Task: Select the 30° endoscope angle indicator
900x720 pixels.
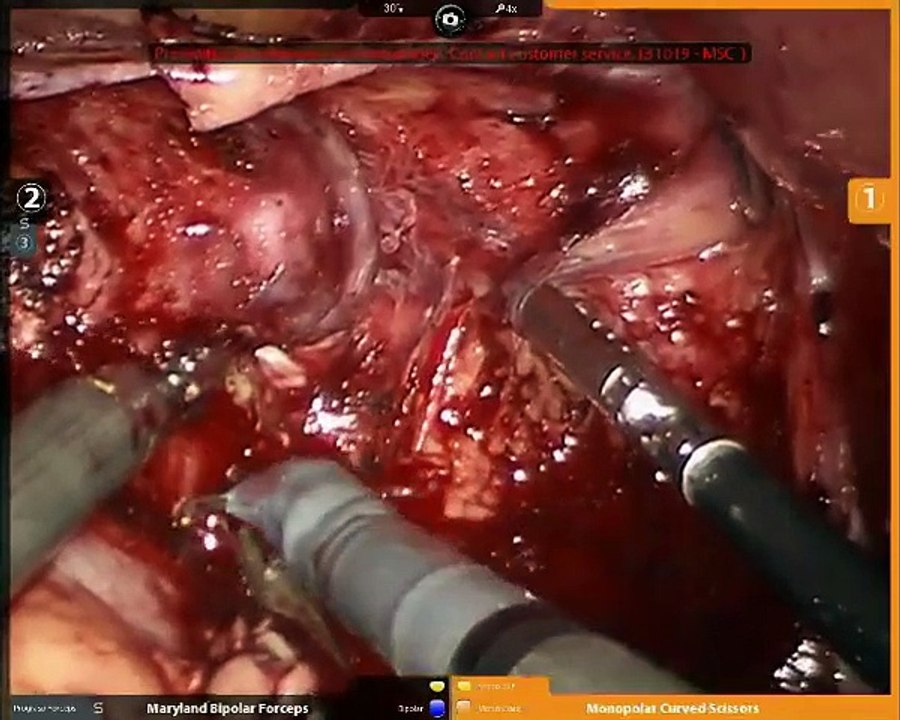Action: coord(393,8)
